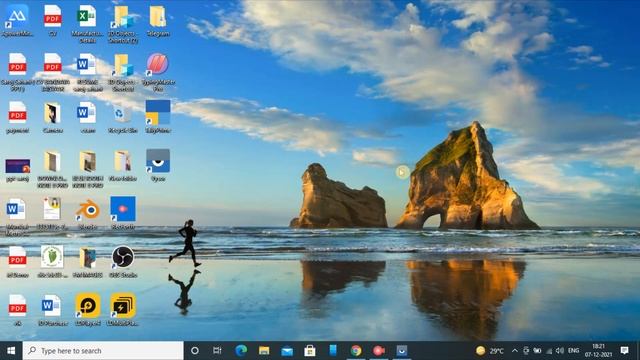The height and width of the screenshot is (360, 640).
Task: Open Microsoft Store from the taskbar
Action: 310,351
